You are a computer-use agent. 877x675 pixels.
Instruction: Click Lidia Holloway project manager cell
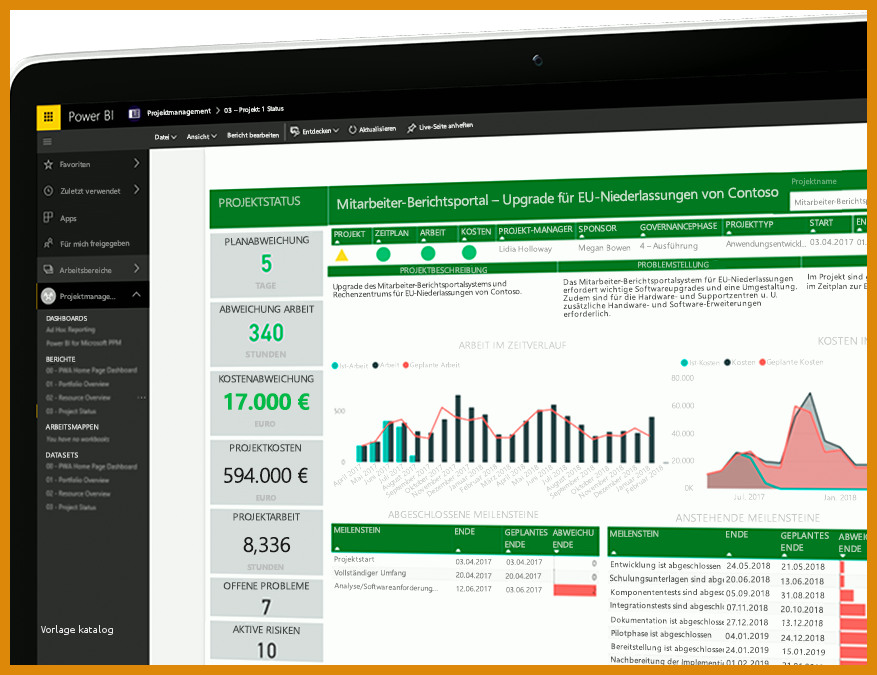point(525,249)
